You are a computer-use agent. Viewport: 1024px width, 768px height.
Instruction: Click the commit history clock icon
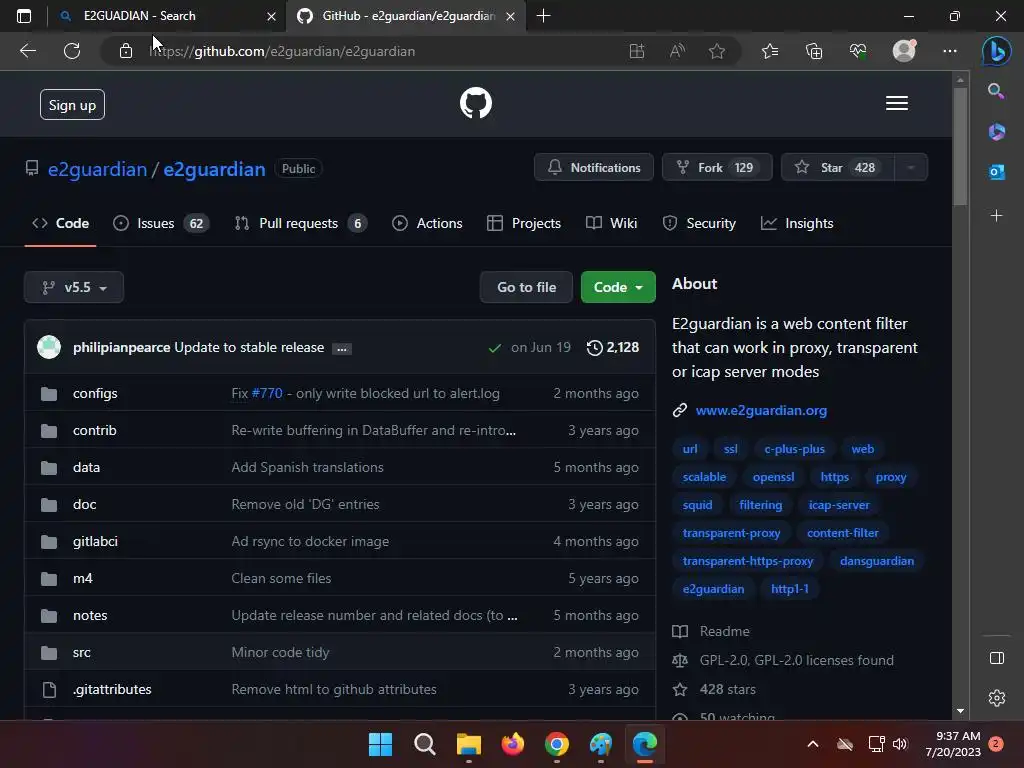[594, 347]
